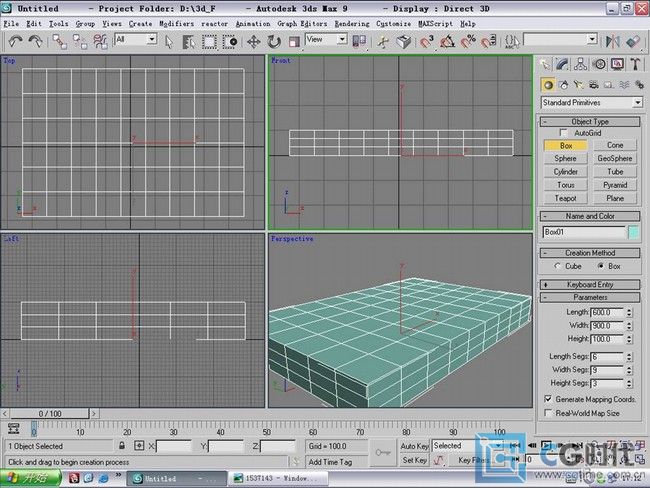
Task: Click the Pyramid primitive button
Action: tap(615, 185)
